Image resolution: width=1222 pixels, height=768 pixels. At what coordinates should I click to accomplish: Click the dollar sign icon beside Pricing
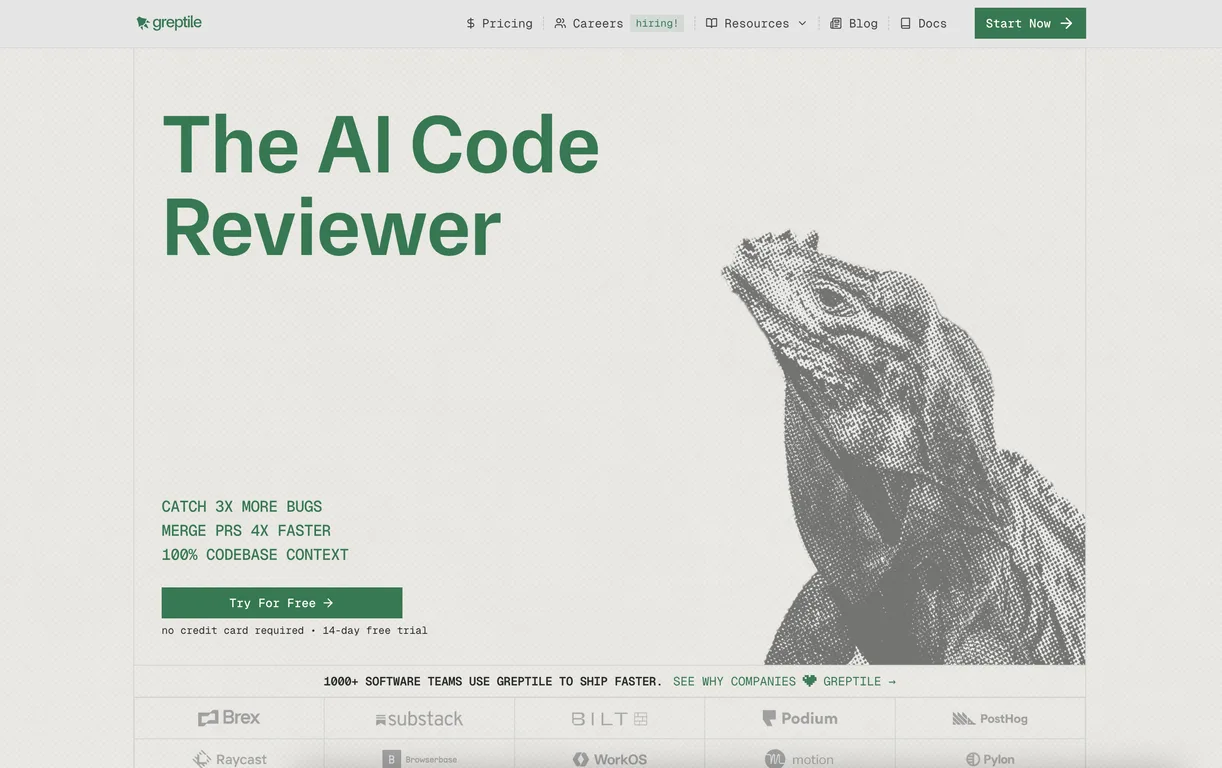(x=470, y=23)
